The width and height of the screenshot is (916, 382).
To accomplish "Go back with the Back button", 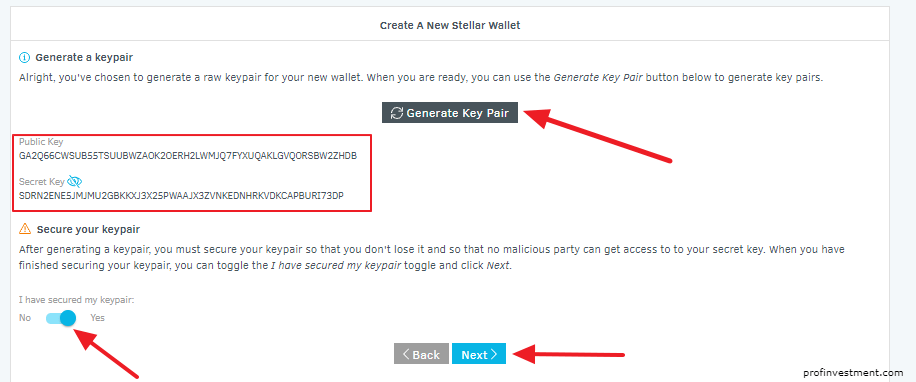I will [421, 354].
